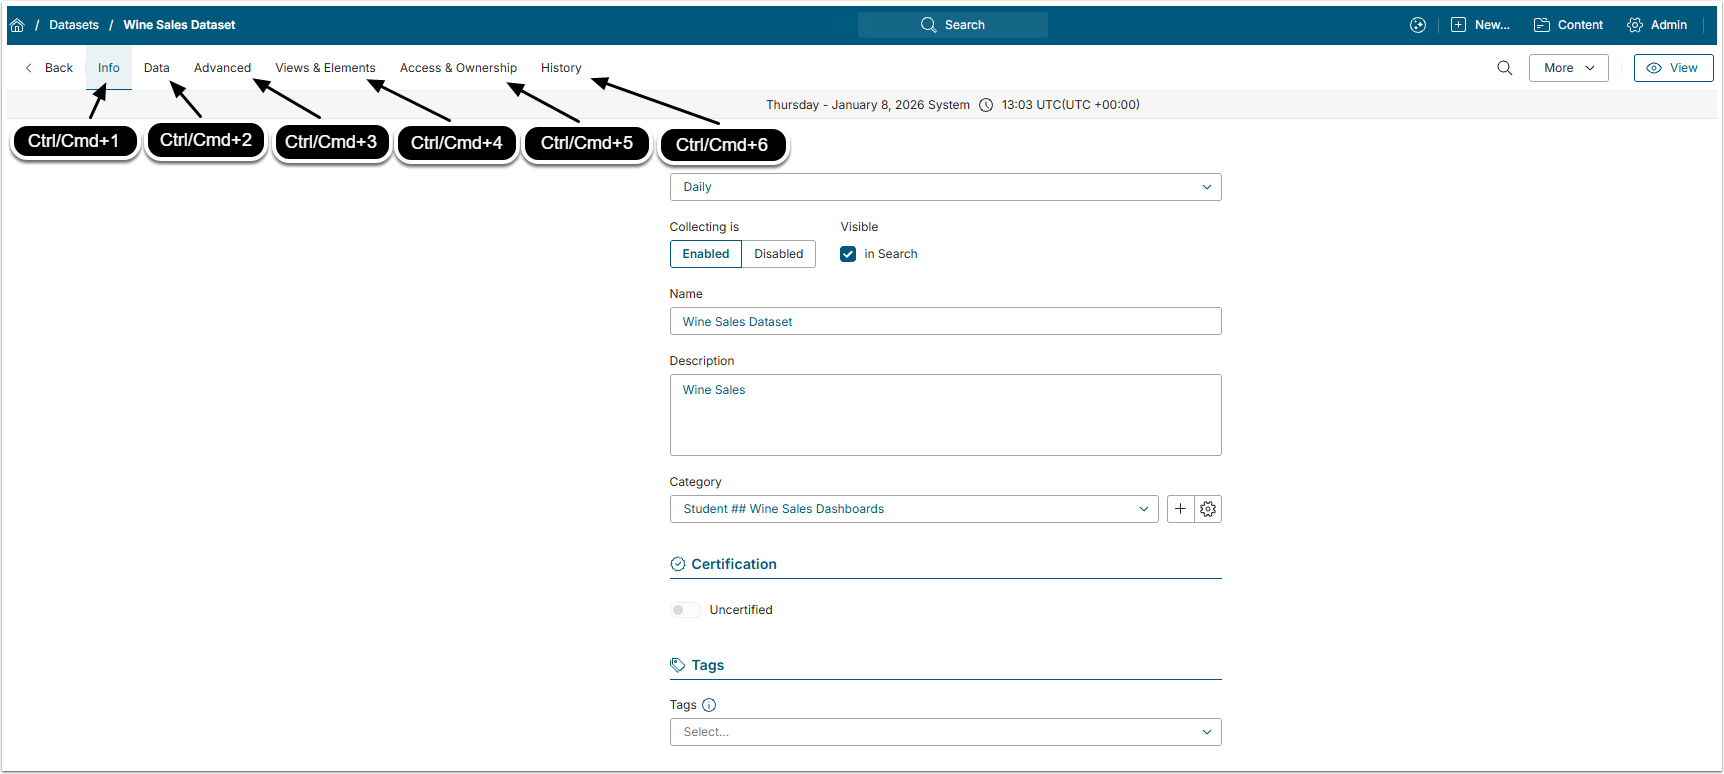Click the Content folder icon
Image resolution: width=1724 pixels, height=774 pixels.
click(x=1542, y=25)
